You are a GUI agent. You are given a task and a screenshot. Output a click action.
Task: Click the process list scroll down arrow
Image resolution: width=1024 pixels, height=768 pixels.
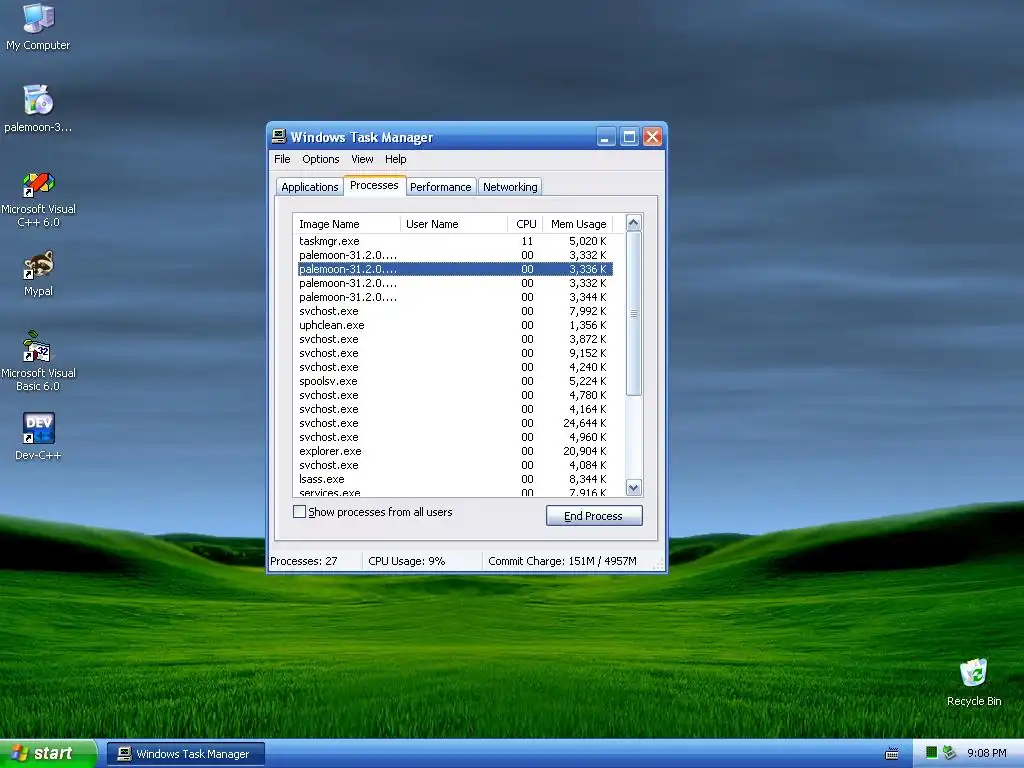pos(633,488)
